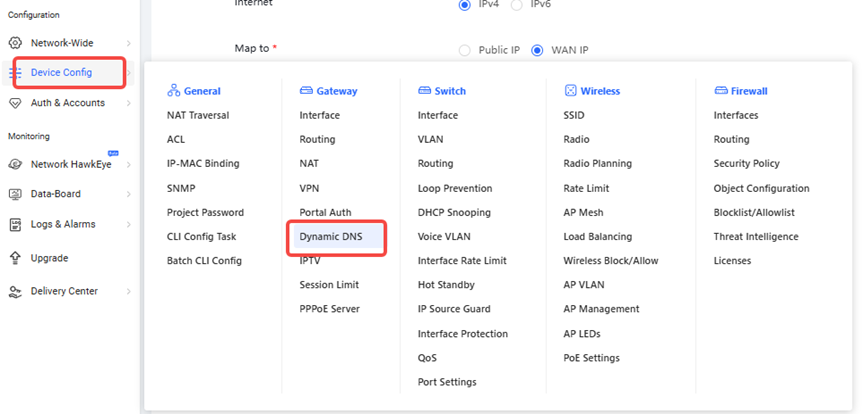The height and width of the screenshot is (414, 863).
Task: Open the Switch category header
Action: [x=449, y=91]
